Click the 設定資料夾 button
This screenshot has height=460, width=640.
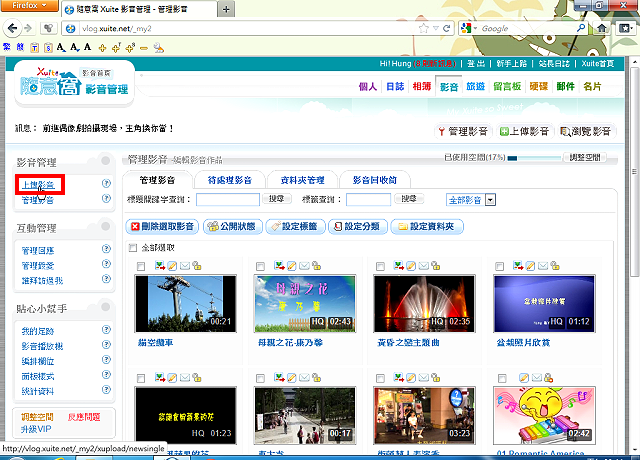click(x=427, y=227)
